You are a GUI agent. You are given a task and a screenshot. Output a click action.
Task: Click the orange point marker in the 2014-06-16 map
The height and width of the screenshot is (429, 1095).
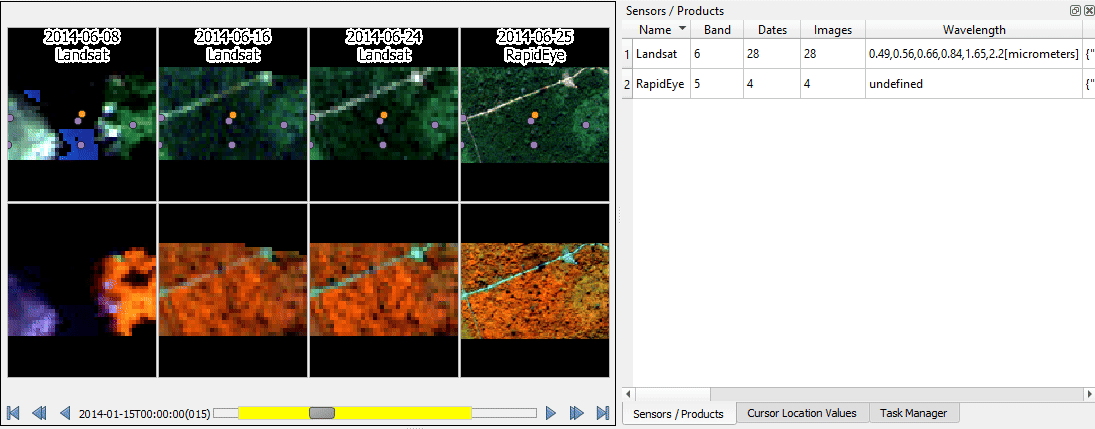pos(233,115)
